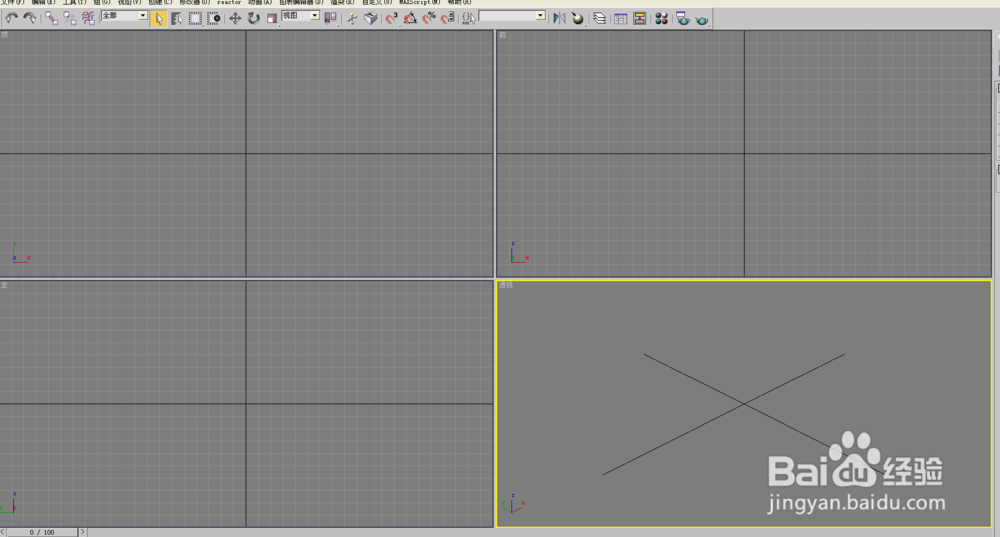Open the 文件(F) menu

coord(13,3)
